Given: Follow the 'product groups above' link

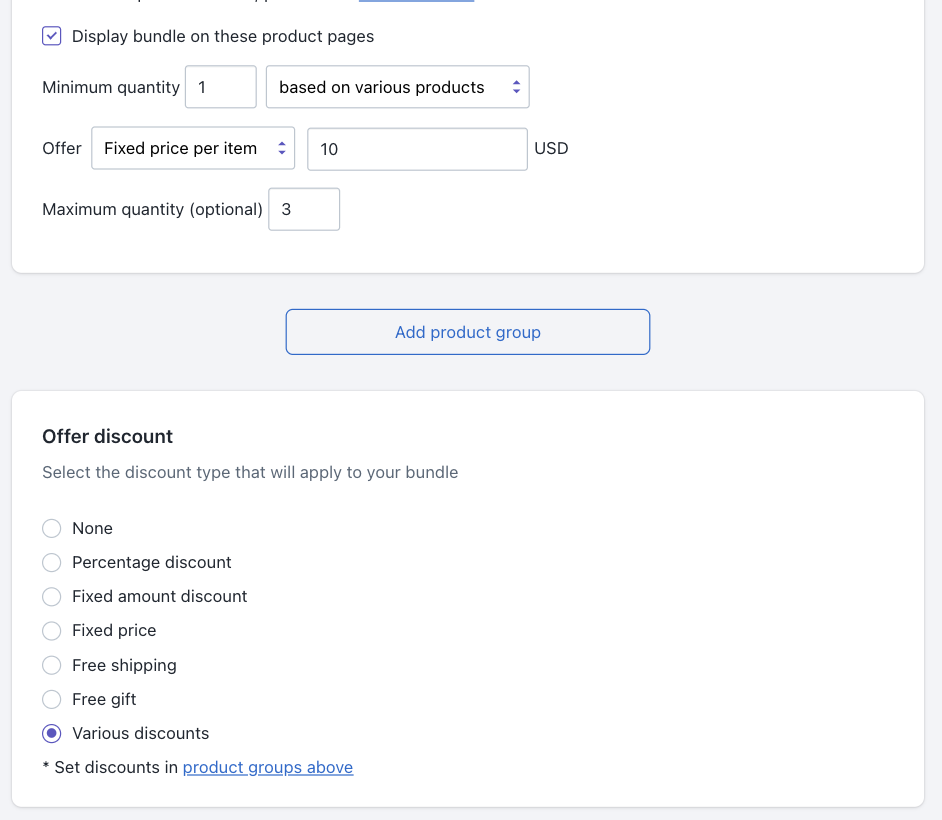Looking at the screenshot, I should (x=268, y=768).
